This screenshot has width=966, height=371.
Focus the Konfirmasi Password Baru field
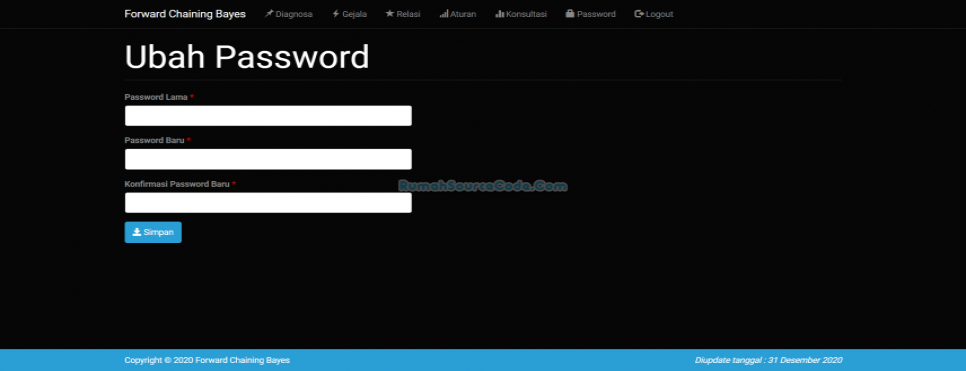[x=268, y=203]
